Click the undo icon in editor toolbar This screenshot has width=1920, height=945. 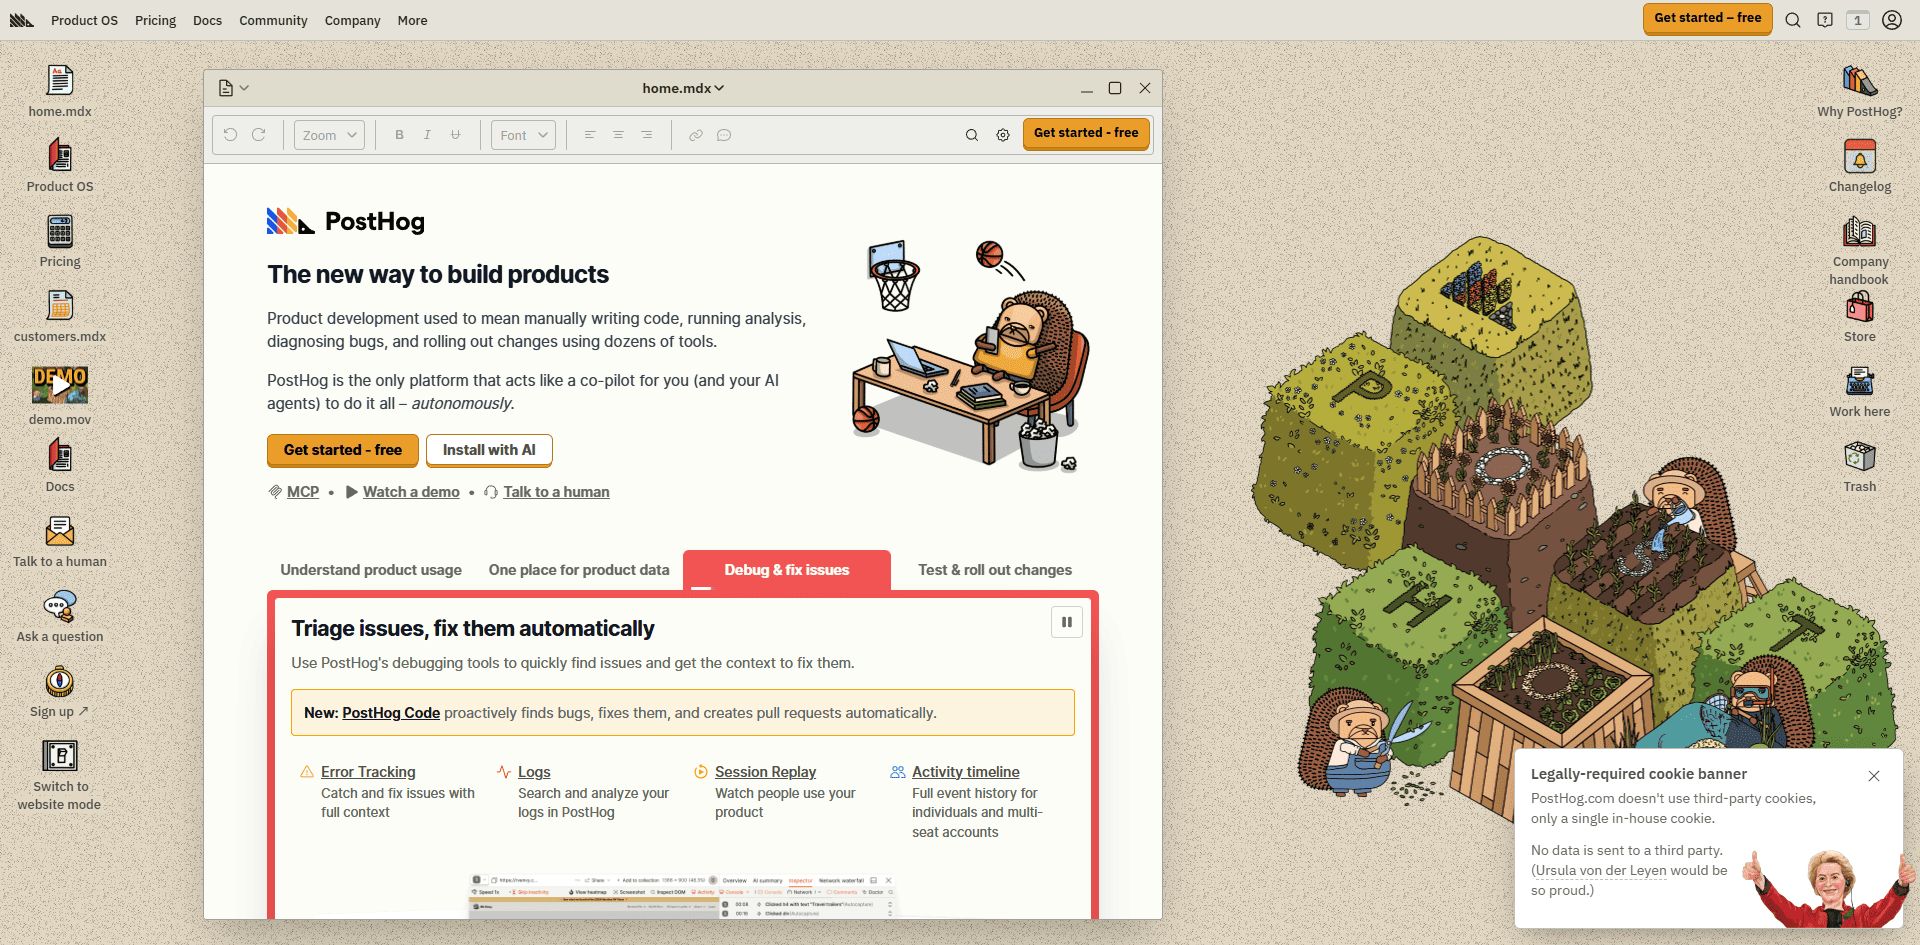click(230, 135)
